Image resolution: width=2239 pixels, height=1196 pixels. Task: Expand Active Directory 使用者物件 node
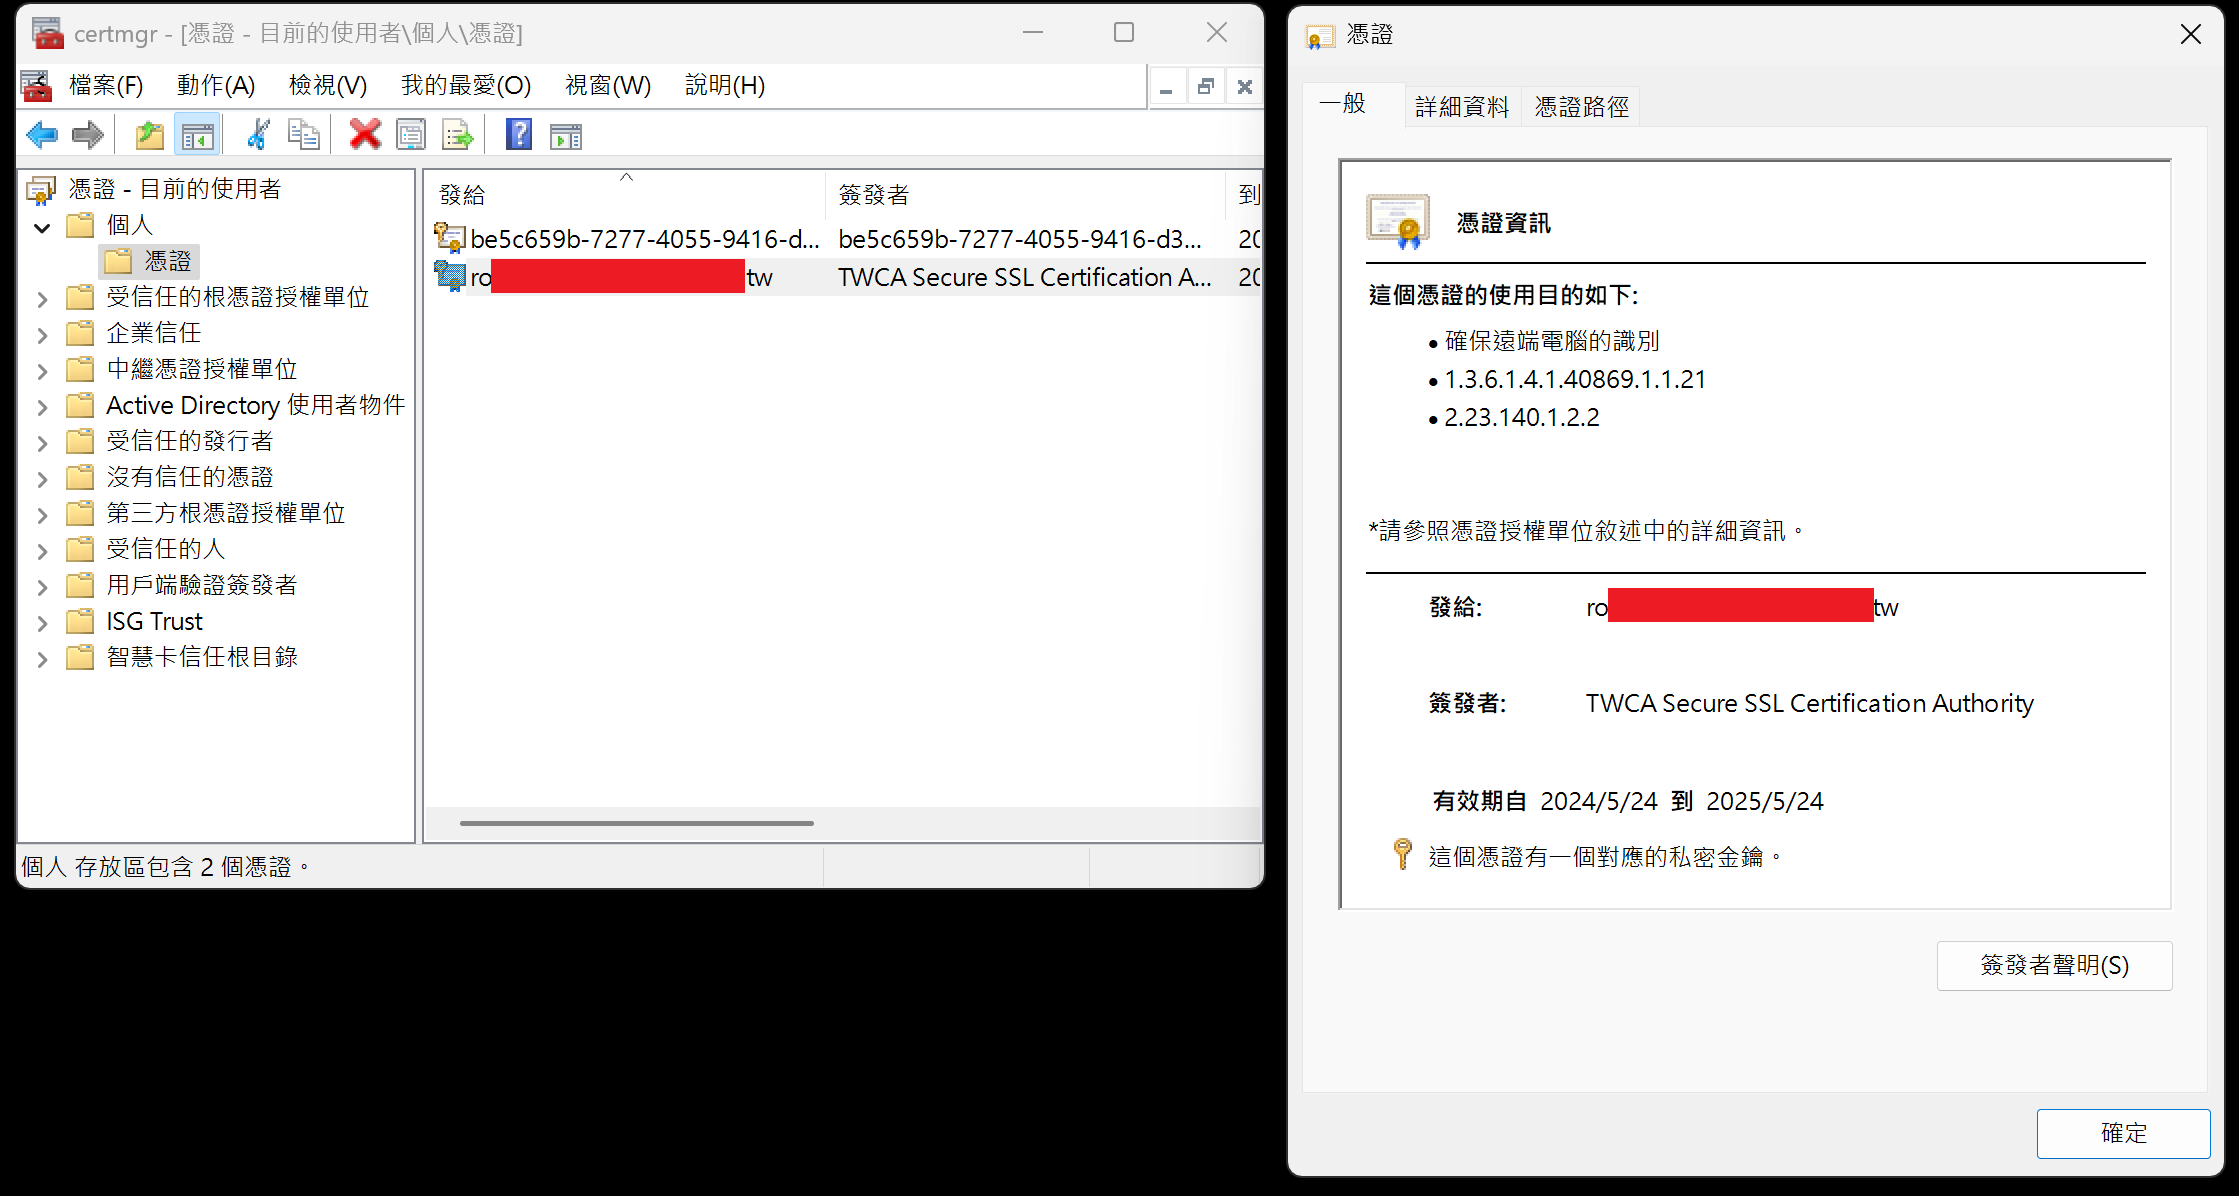click(x=42, y=407)
